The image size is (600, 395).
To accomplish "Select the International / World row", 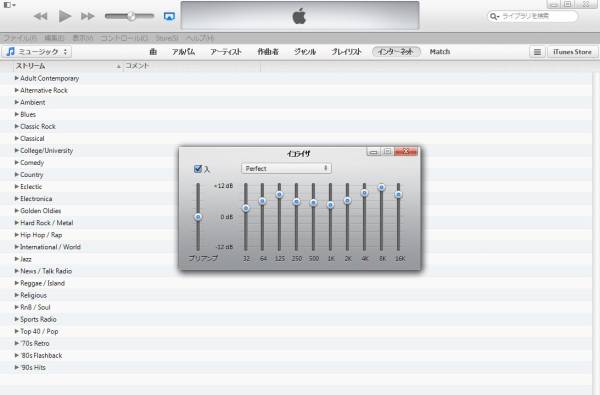I will coord(297,247).
